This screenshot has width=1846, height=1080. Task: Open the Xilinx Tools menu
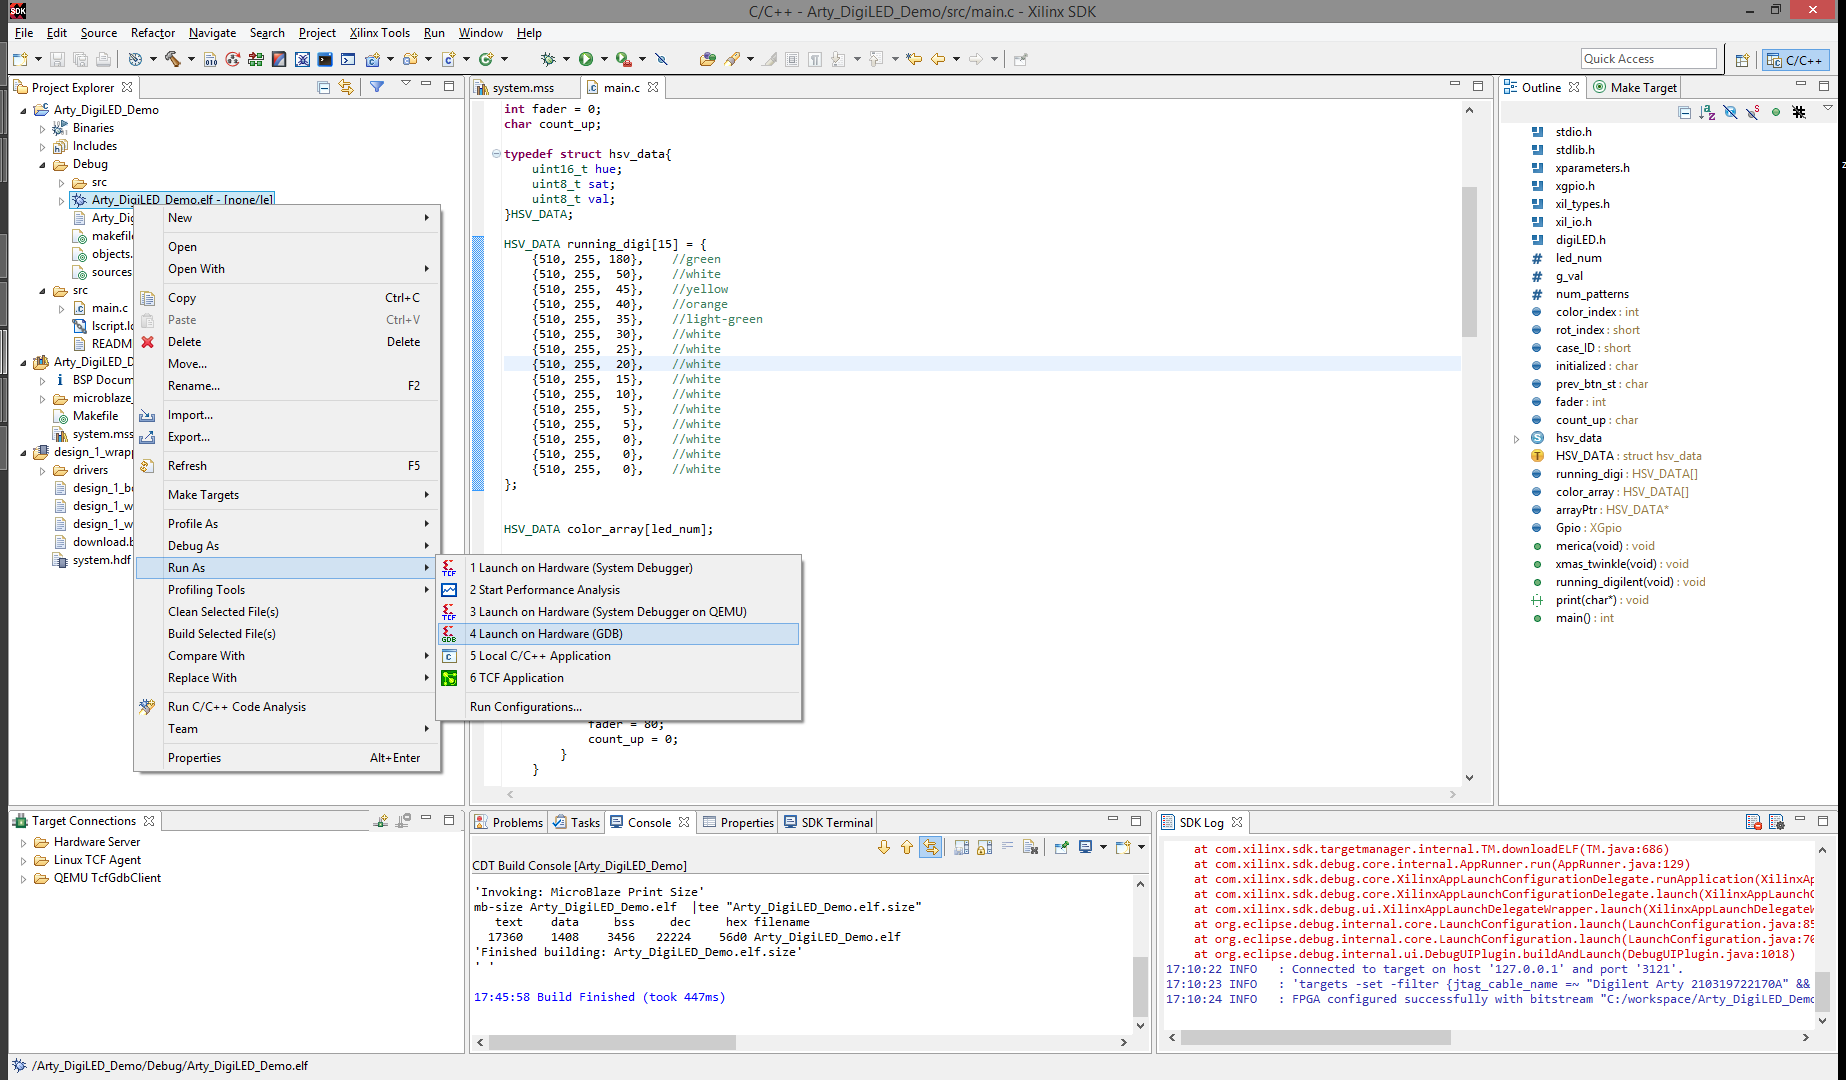click(379, 33)
